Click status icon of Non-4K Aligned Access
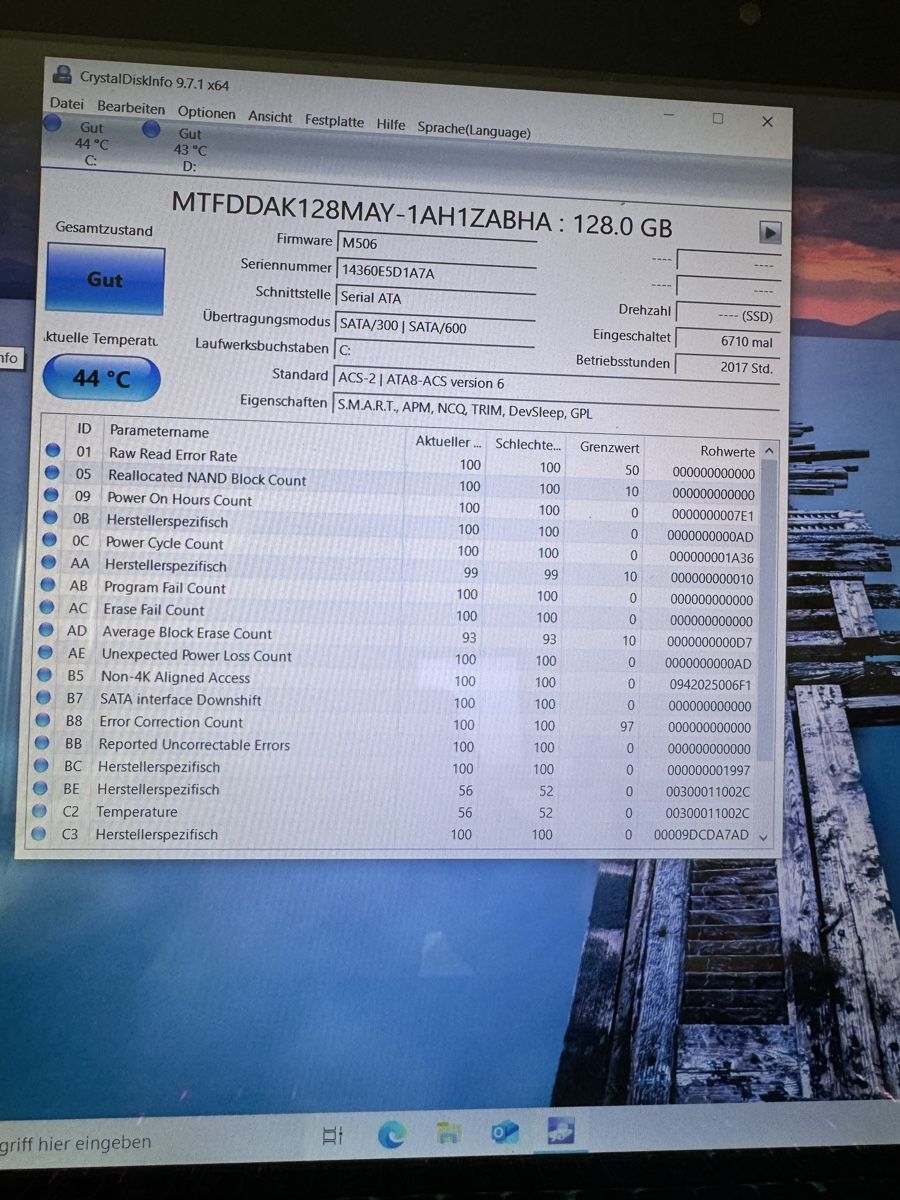This screenshot has height=1200, width=900. [44, 675]
